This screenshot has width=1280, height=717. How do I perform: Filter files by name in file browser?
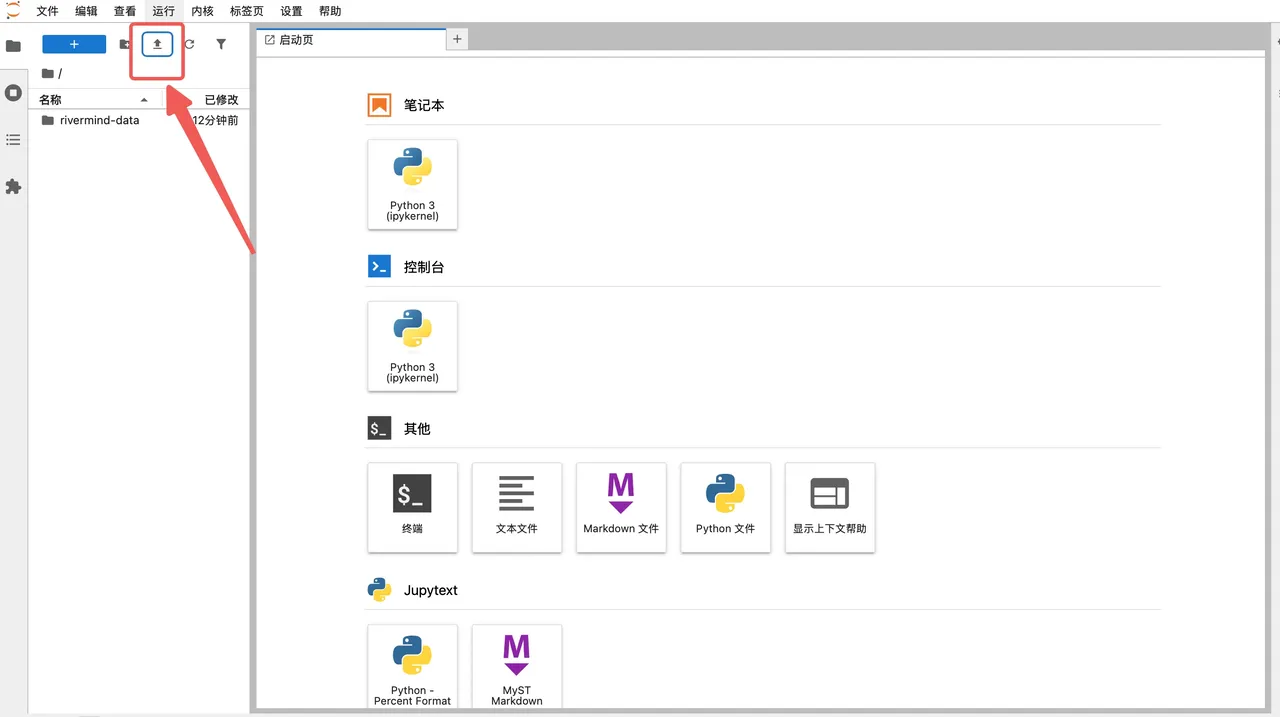click(221, 44)
